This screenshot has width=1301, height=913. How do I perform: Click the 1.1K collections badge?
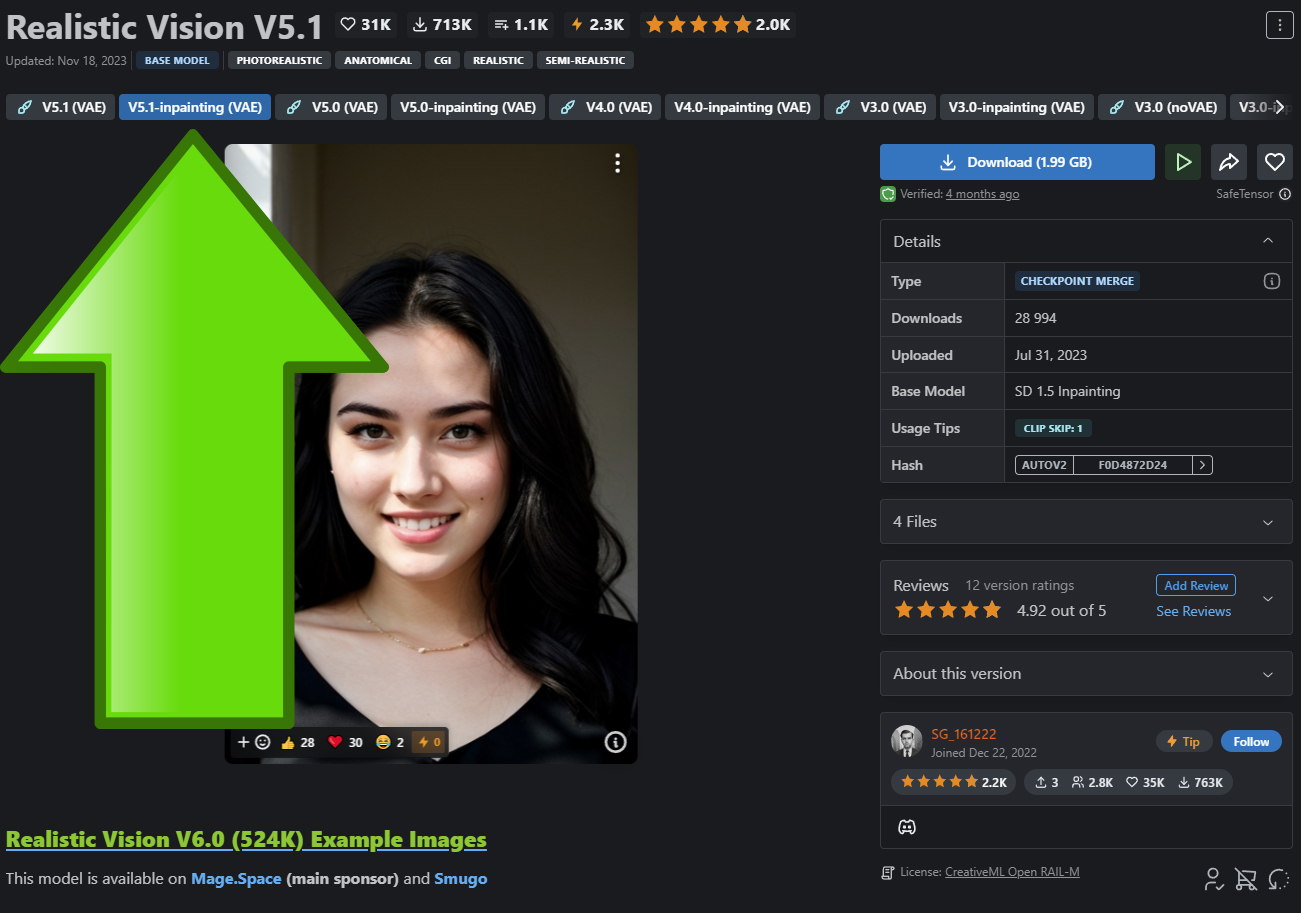click(522, 24)
